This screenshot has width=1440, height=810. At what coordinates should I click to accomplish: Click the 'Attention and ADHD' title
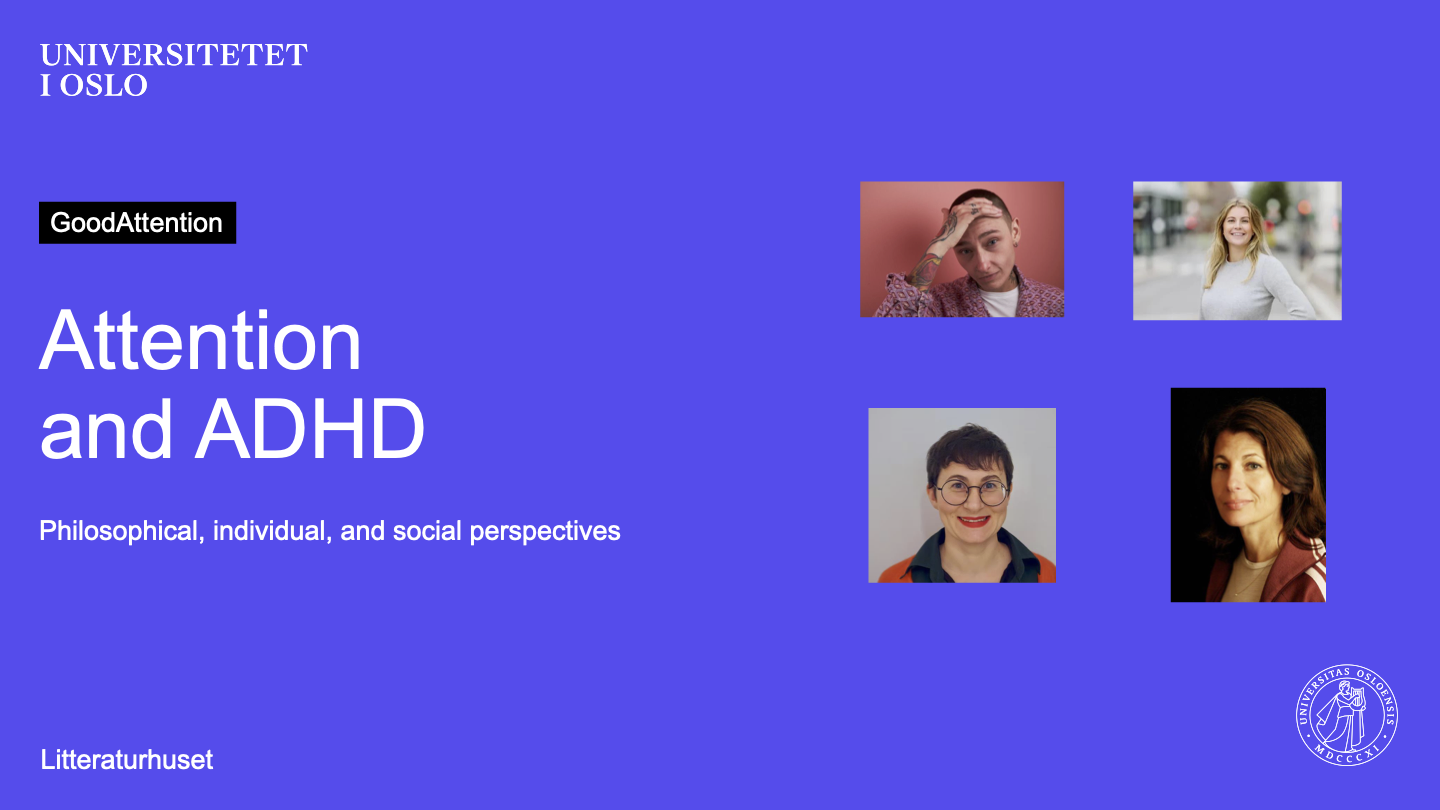click(232, 384)
